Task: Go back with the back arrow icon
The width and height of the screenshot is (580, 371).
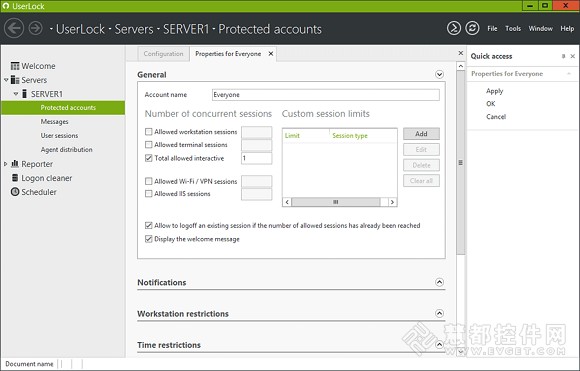Action: click(14, 28)
